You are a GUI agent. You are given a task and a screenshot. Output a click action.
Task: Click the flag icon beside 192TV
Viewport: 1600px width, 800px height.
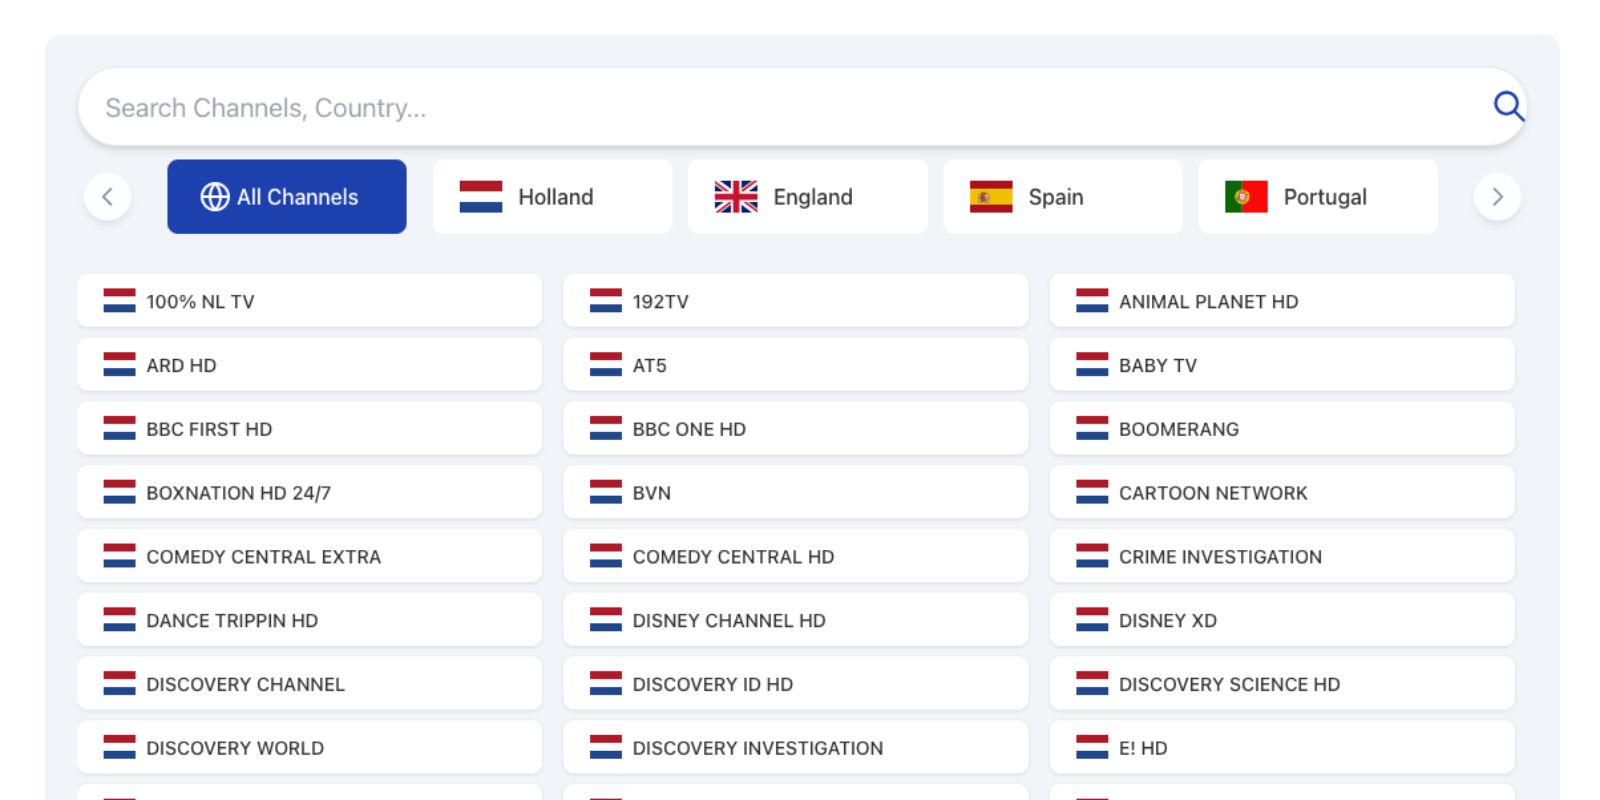coord(606,301)
